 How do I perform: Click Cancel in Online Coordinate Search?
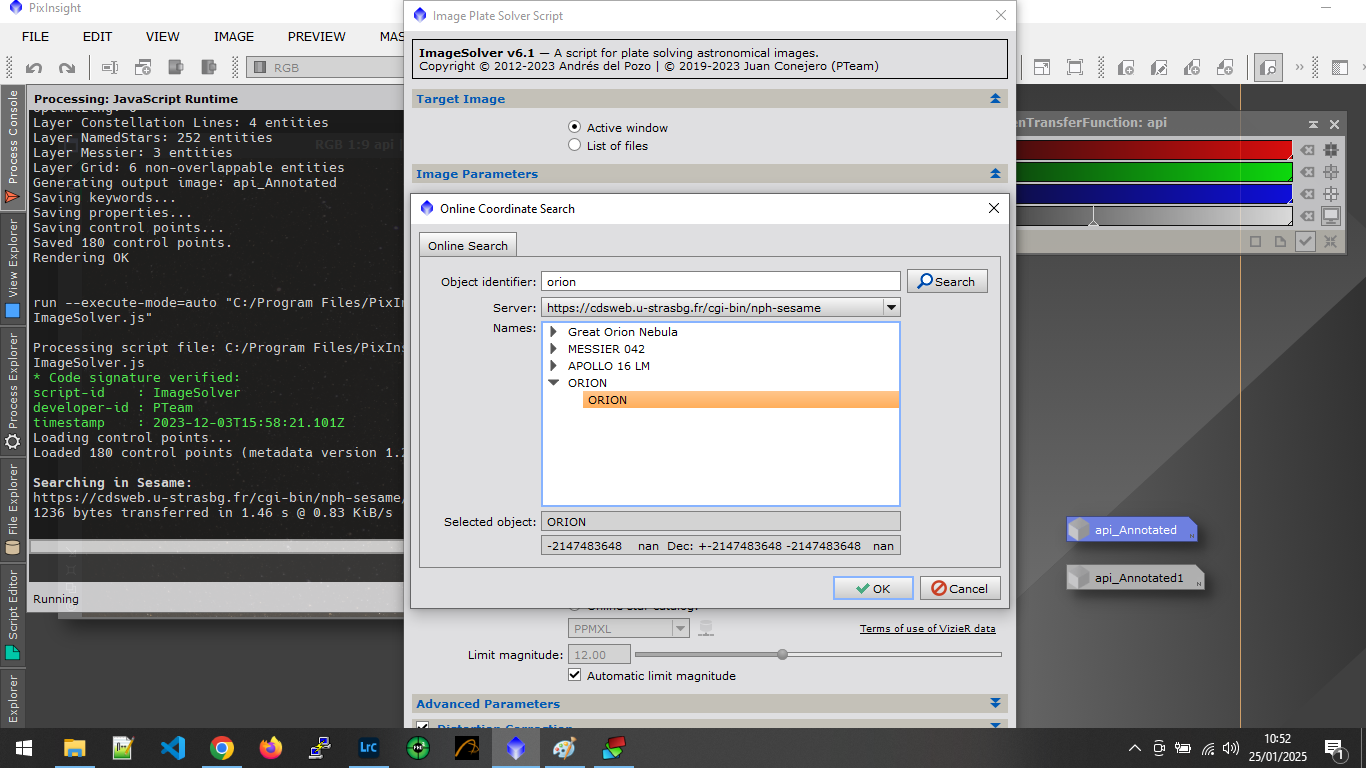[x=960, y=588]
